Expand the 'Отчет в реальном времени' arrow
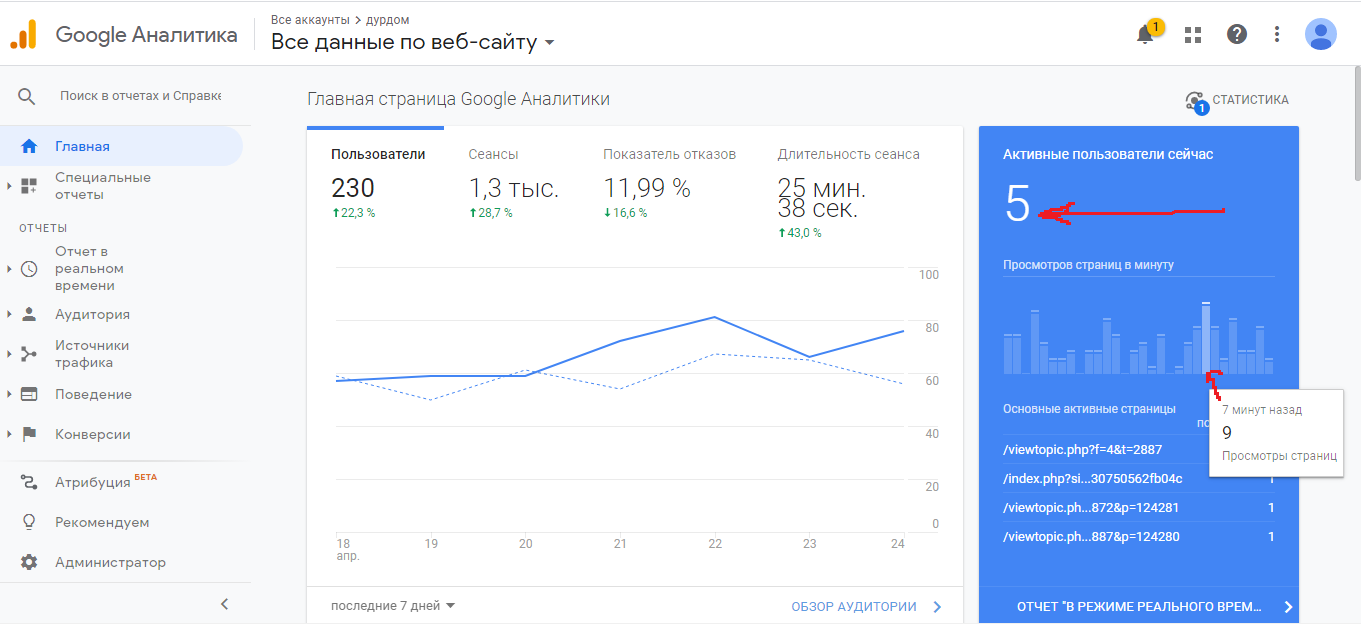Screen dimensions: 1361x625 click(x=9, y=269)
